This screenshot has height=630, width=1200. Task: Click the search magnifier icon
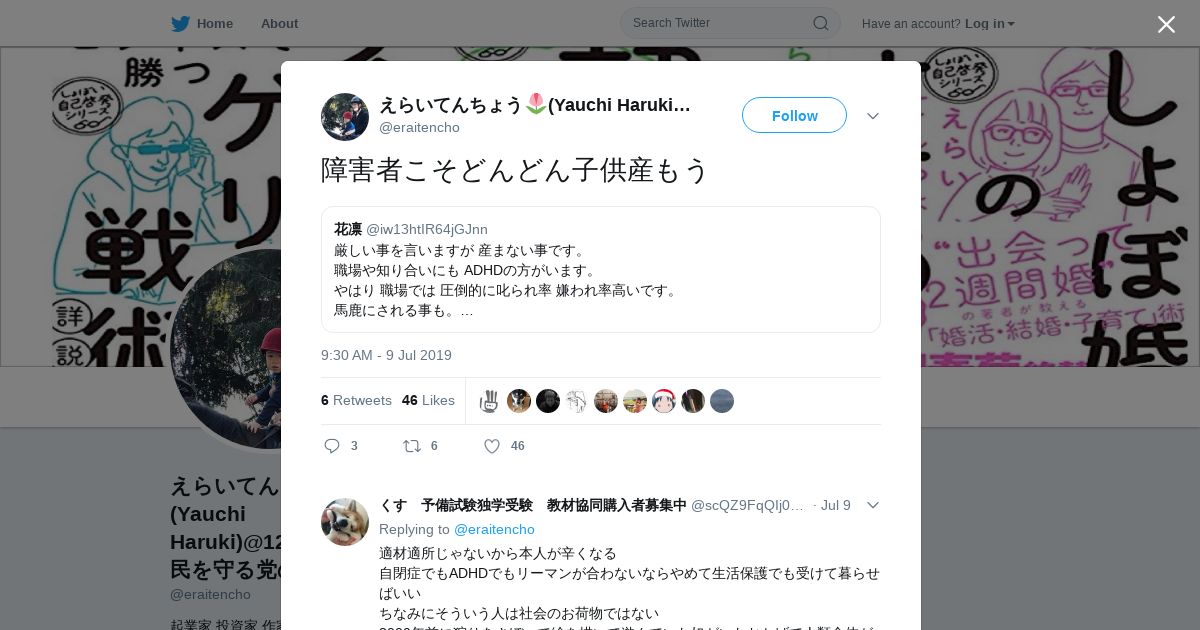pyautogui.click(x=820, y=23)
